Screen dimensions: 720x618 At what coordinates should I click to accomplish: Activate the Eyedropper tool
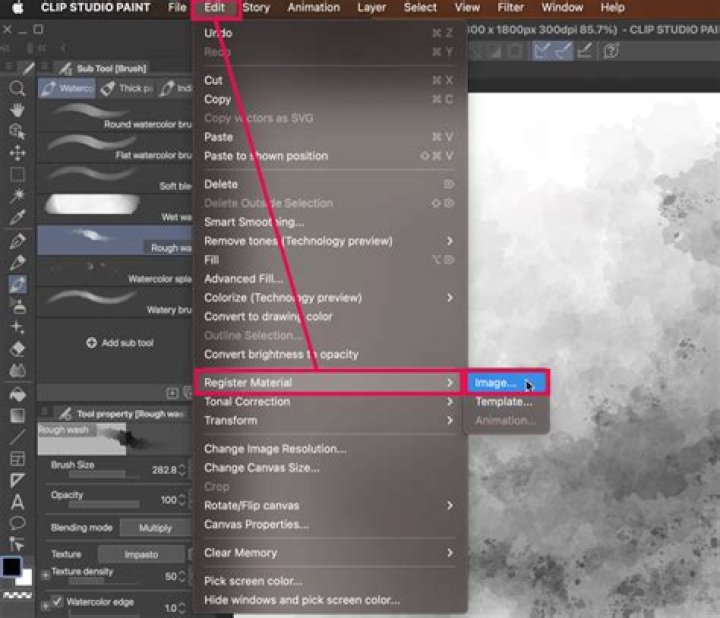(17, 218)
